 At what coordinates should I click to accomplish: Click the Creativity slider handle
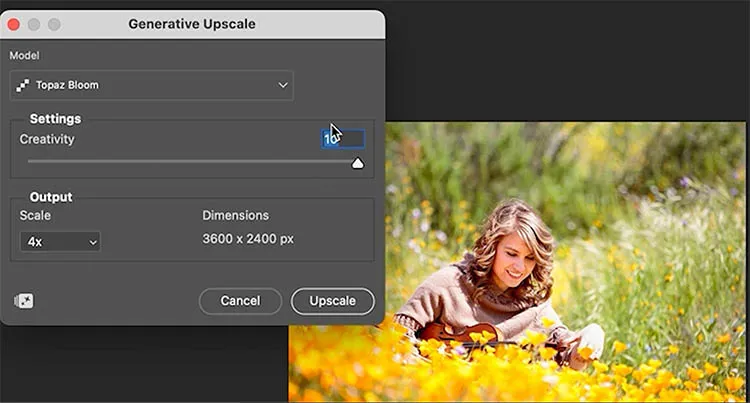click(357, 163)
